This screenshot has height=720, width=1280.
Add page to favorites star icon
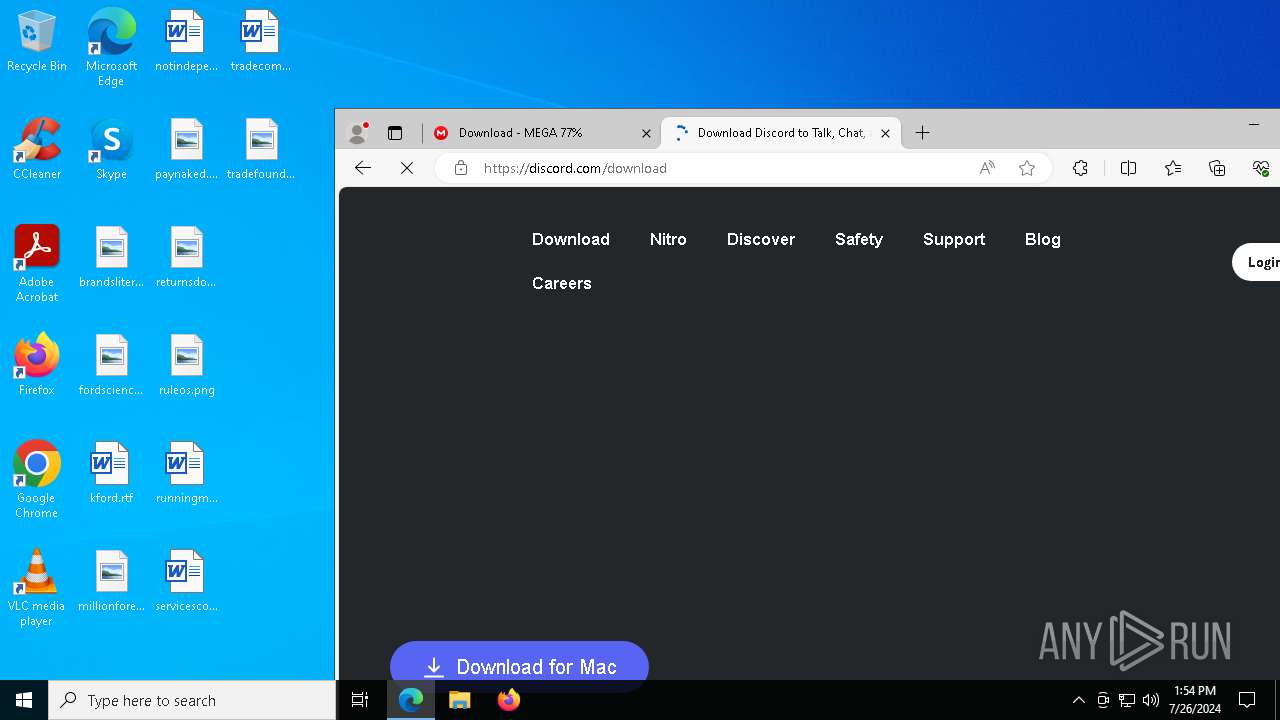point(1027,168)
